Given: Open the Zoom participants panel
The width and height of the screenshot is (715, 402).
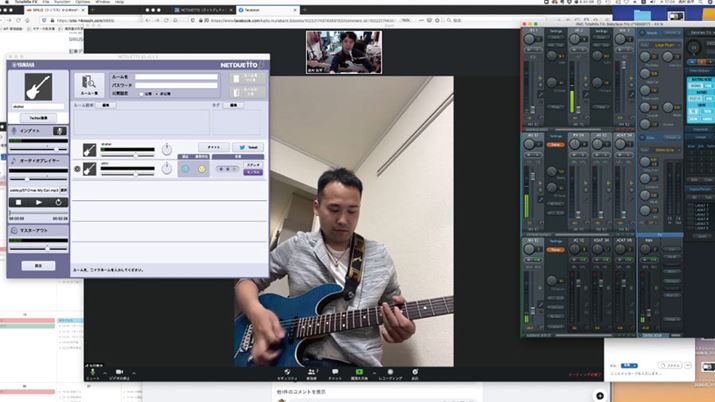Looking at the screenshot, I should (312, 372).
